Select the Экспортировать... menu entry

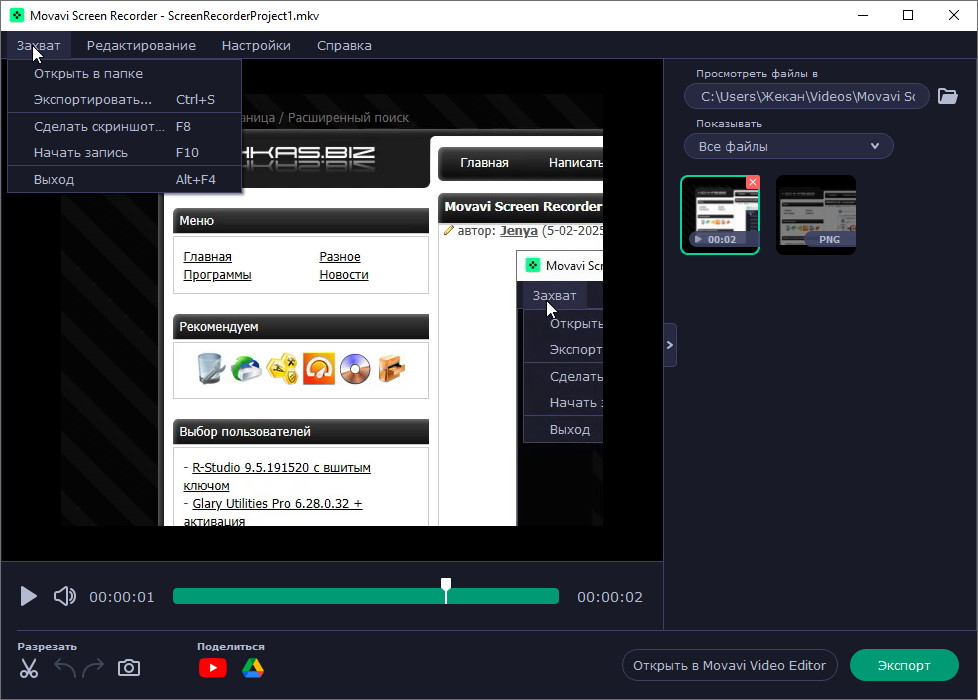(124, 100)
